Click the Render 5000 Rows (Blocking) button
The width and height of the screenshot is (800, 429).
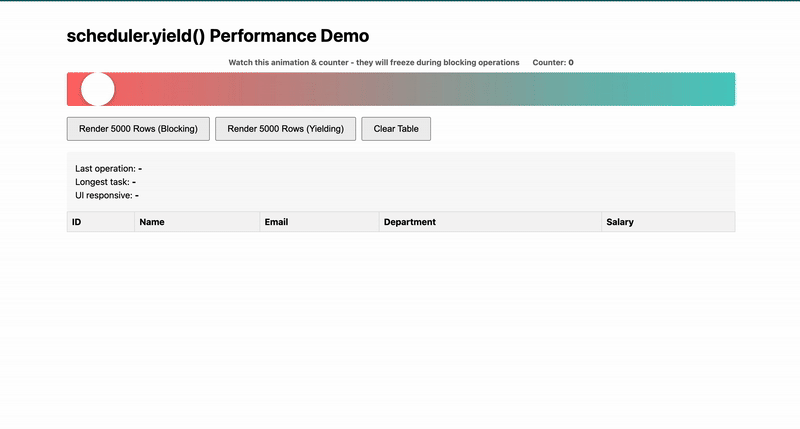tap(138, 129)
